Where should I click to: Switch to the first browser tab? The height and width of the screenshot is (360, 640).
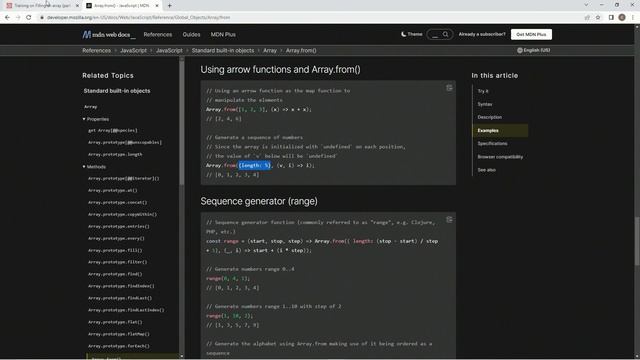42,6
